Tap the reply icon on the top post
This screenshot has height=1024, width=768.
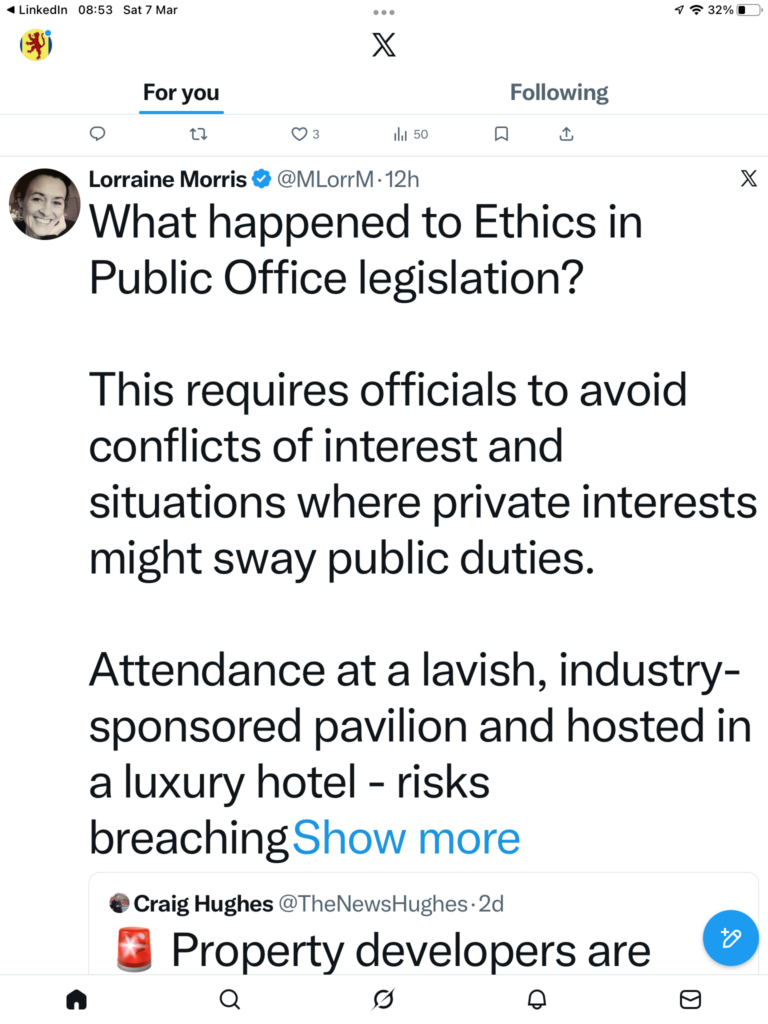(97, 134)
